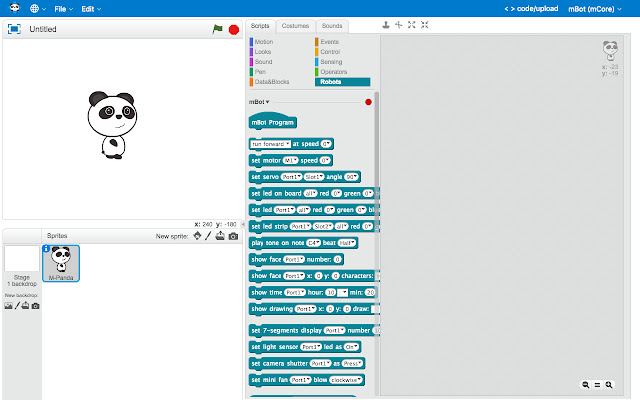Choose new sprite from library icon
Screen dimensions: 640x400
tap(197, 236)
